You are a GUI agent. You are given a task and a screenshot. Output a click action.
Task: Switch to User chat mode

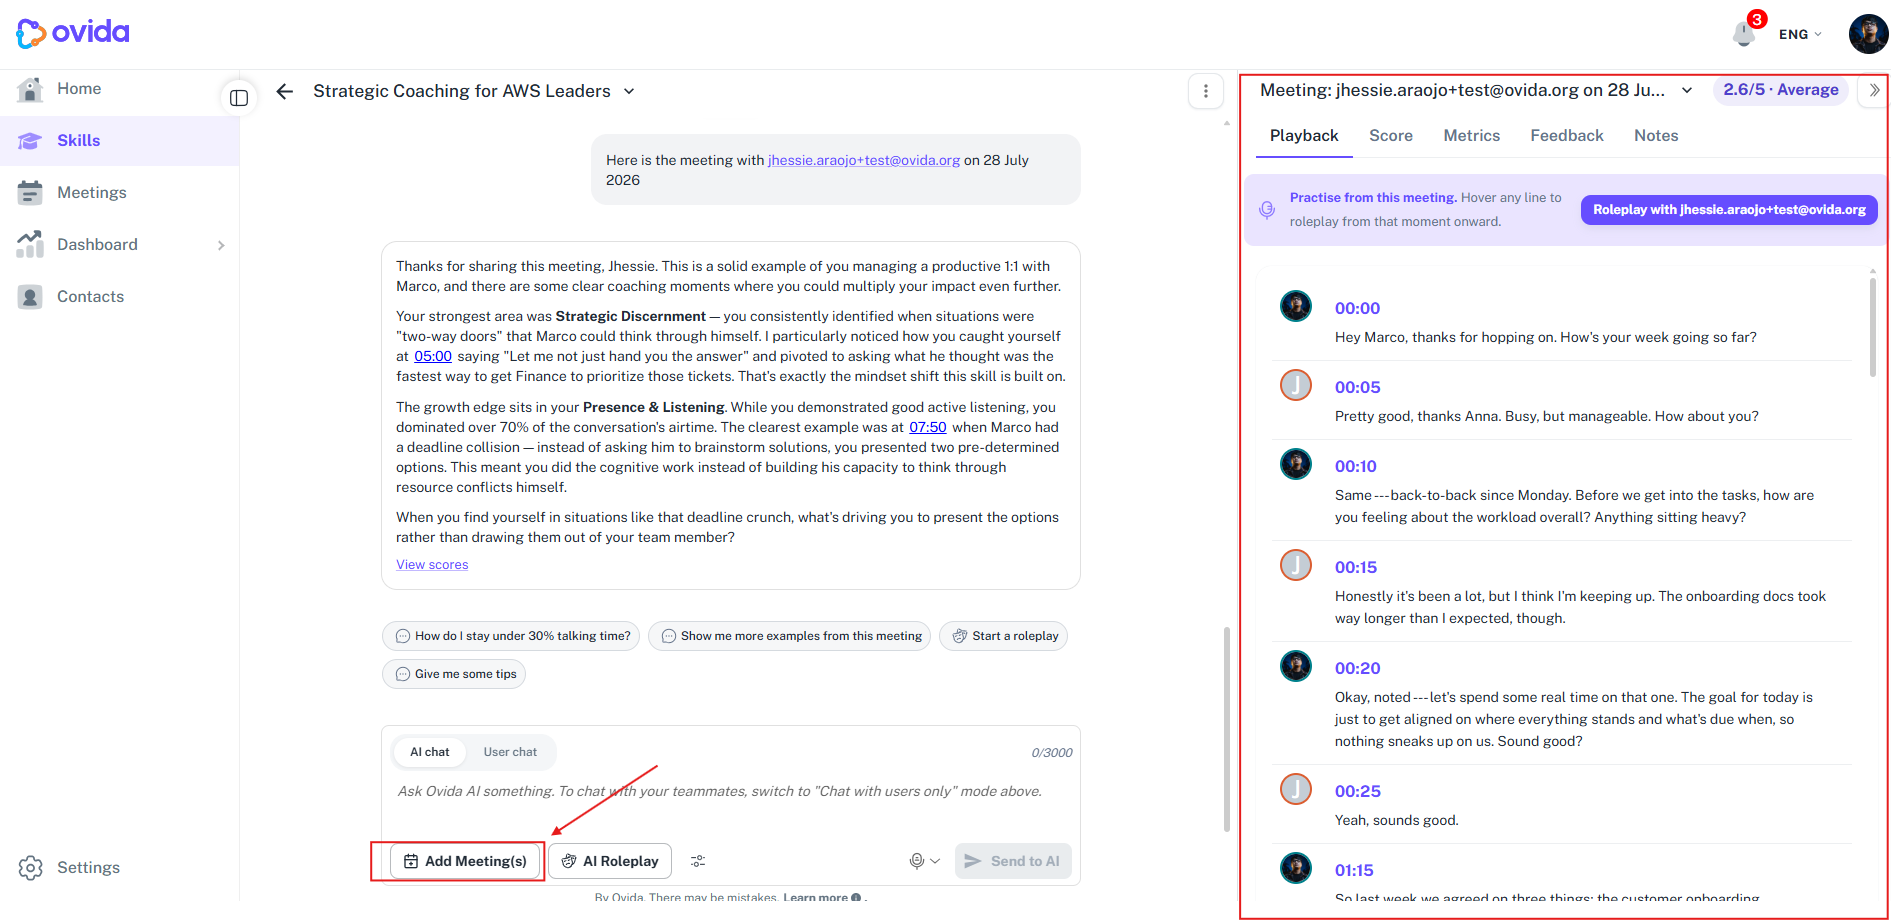(x=510, y=752)
